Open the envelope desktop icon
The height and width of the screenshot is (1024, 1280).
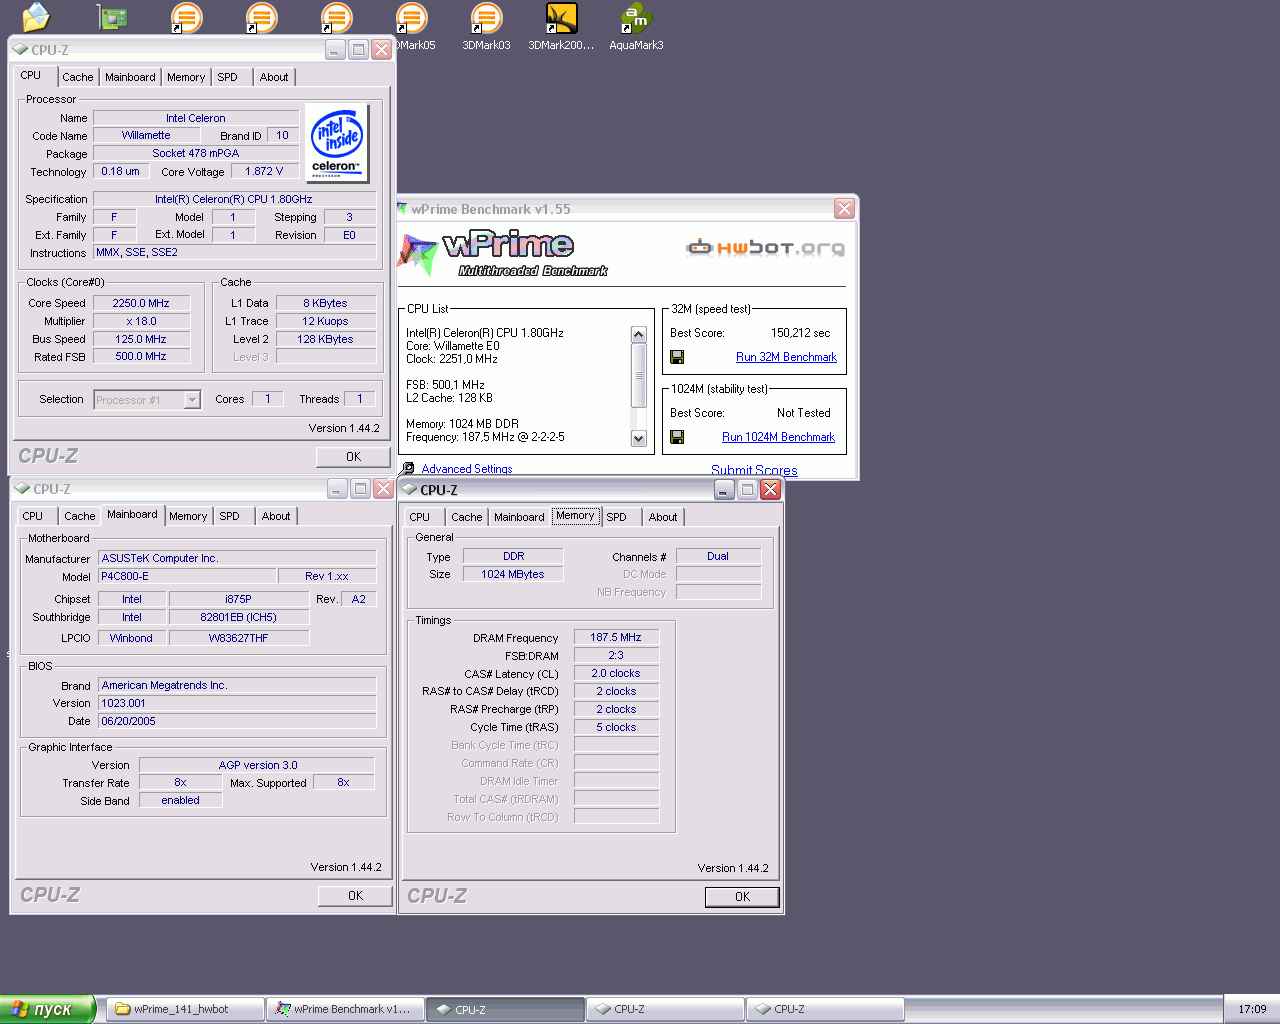(36, 17)
